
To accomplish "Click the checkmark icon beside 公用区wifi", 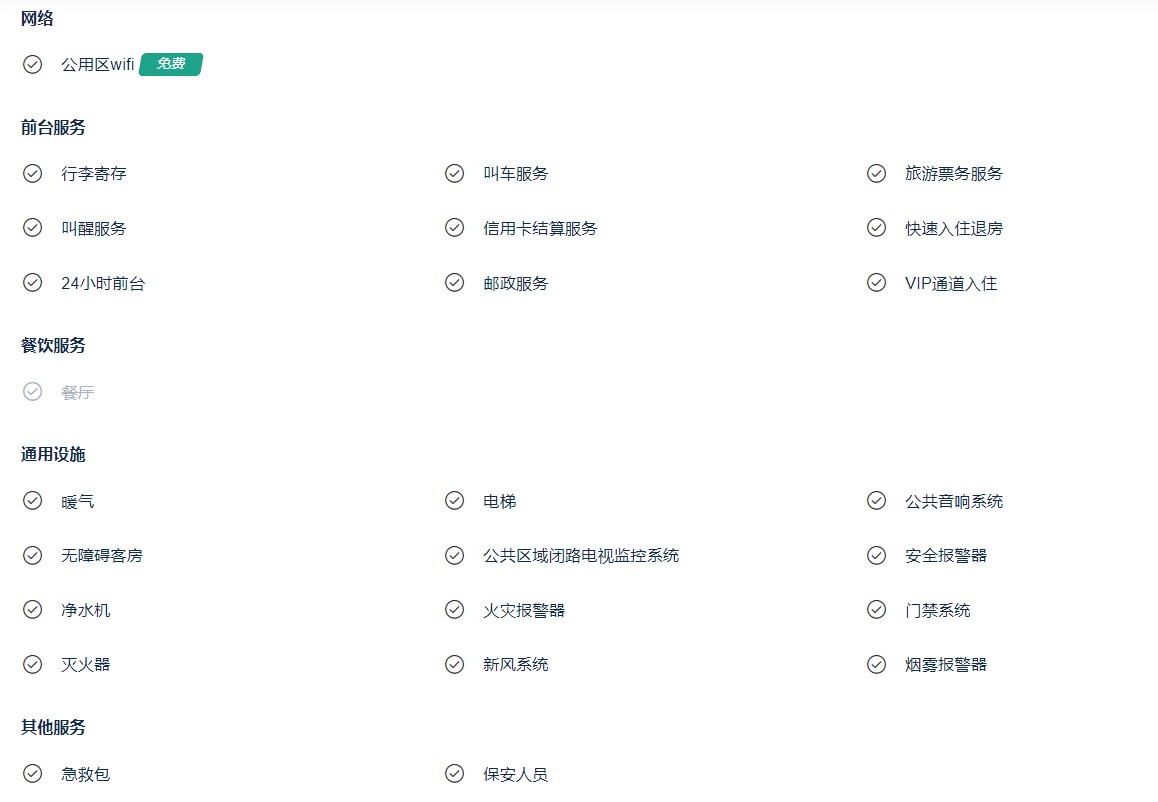I will (32, 64).
